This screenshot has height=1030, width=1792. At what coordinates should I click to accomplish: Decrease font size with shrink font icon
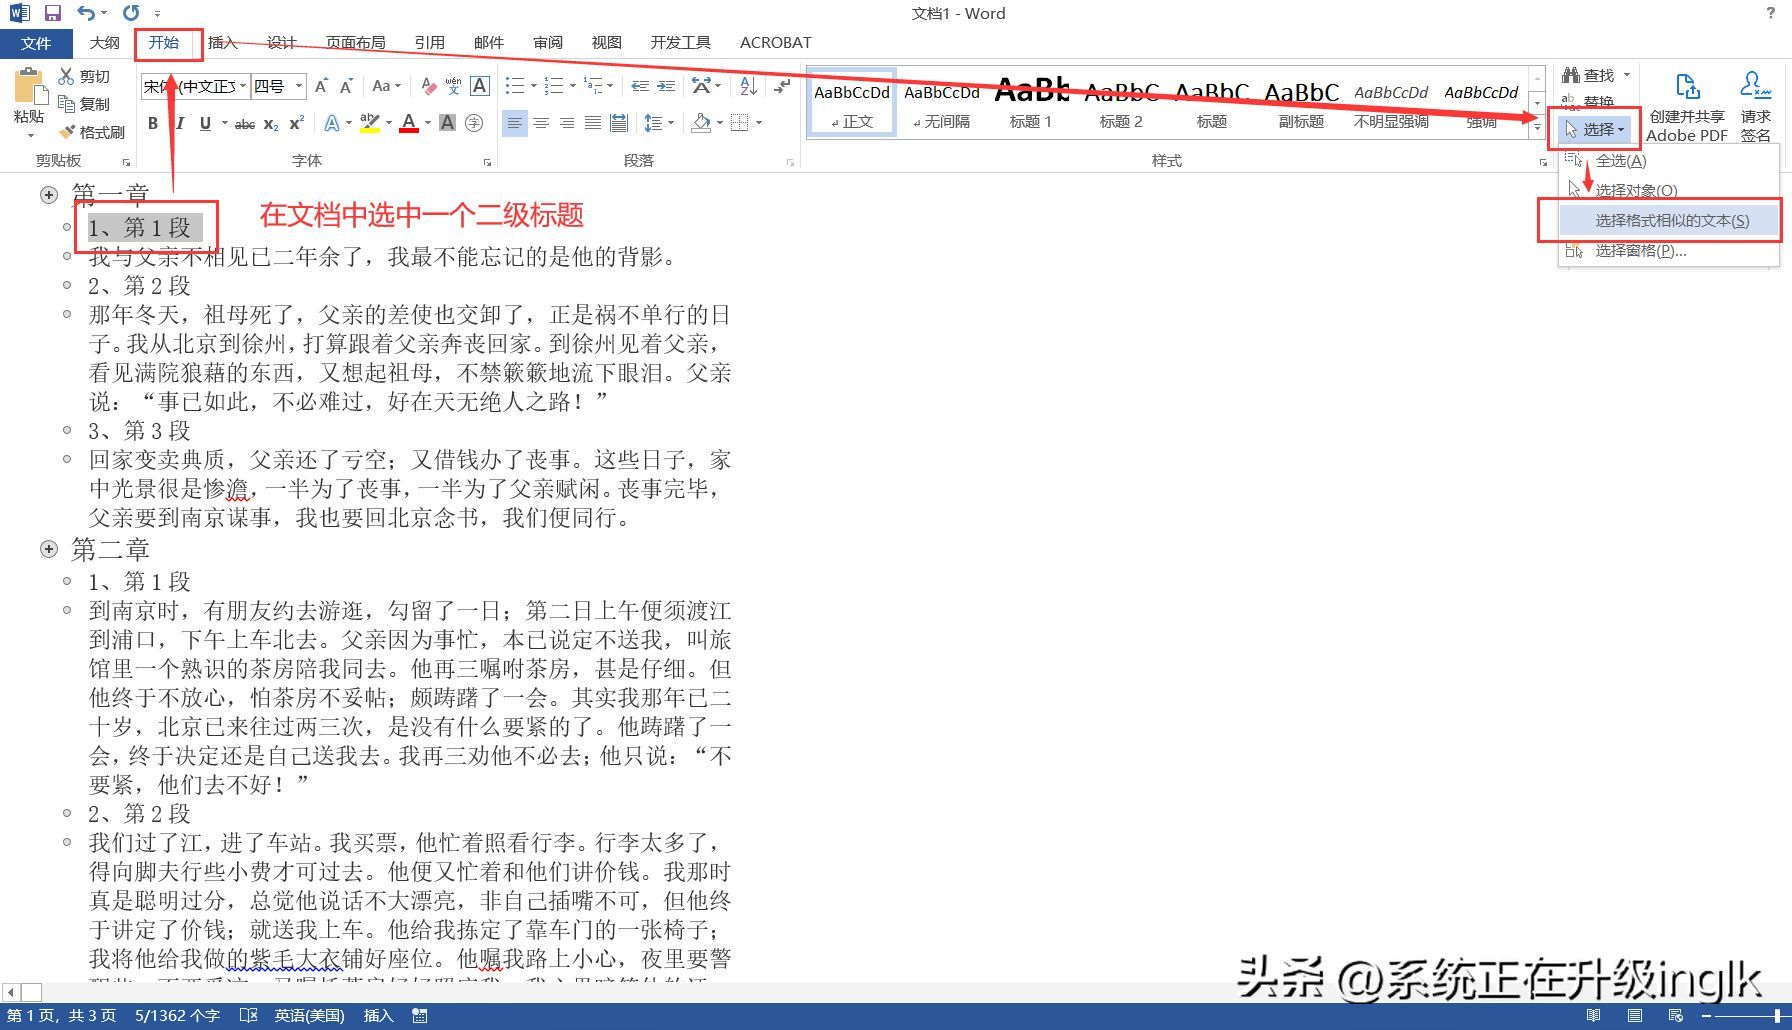346,87
